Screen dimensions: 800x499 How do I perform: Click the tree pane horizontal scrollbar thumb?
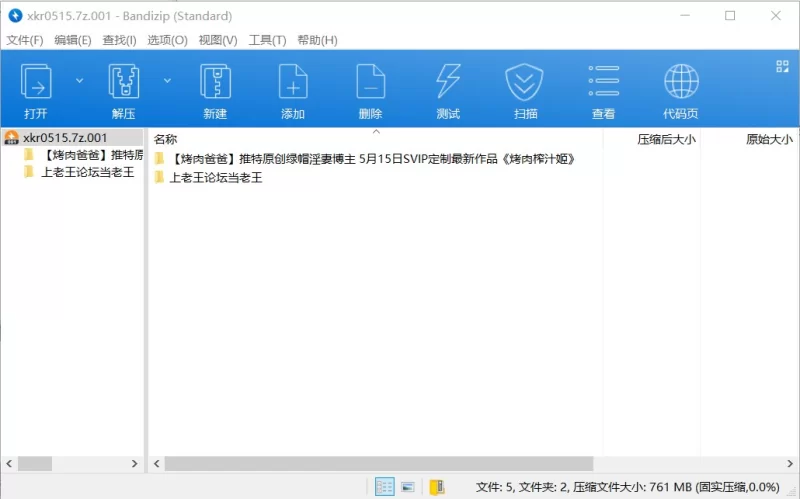click(35, 464)
